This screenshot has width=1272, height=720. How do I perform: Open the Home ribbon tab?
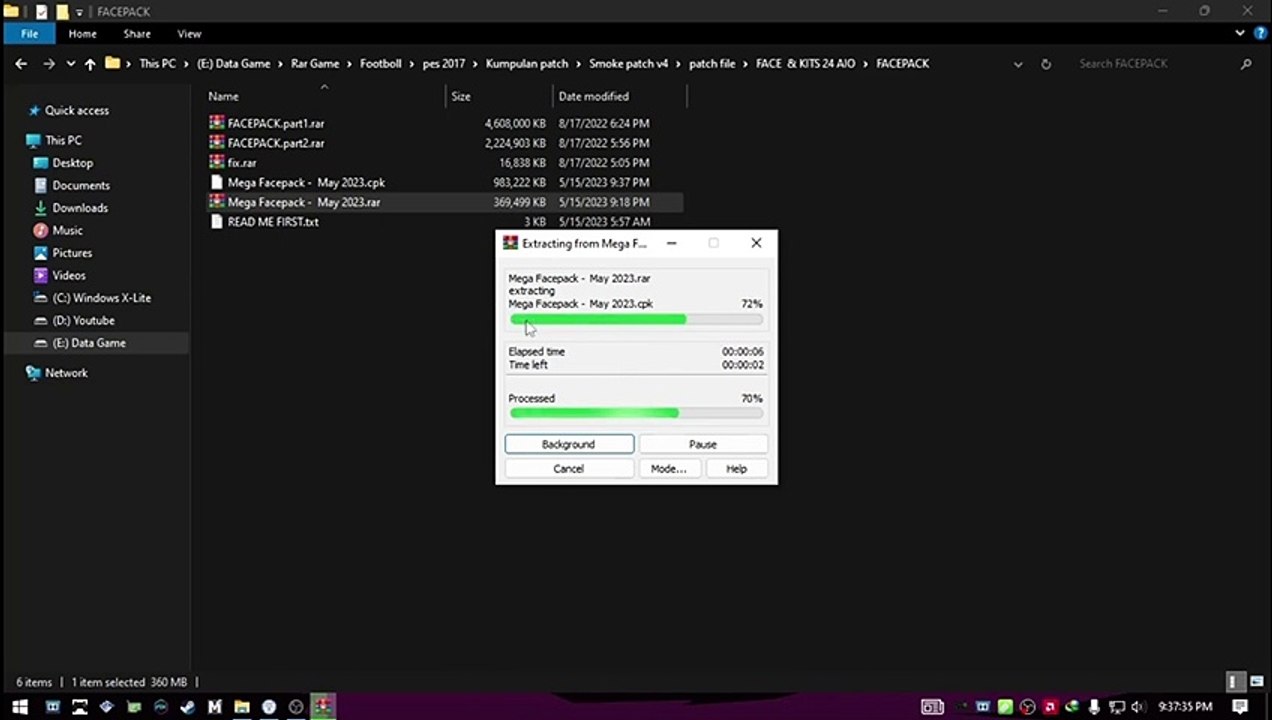(83, 33)
